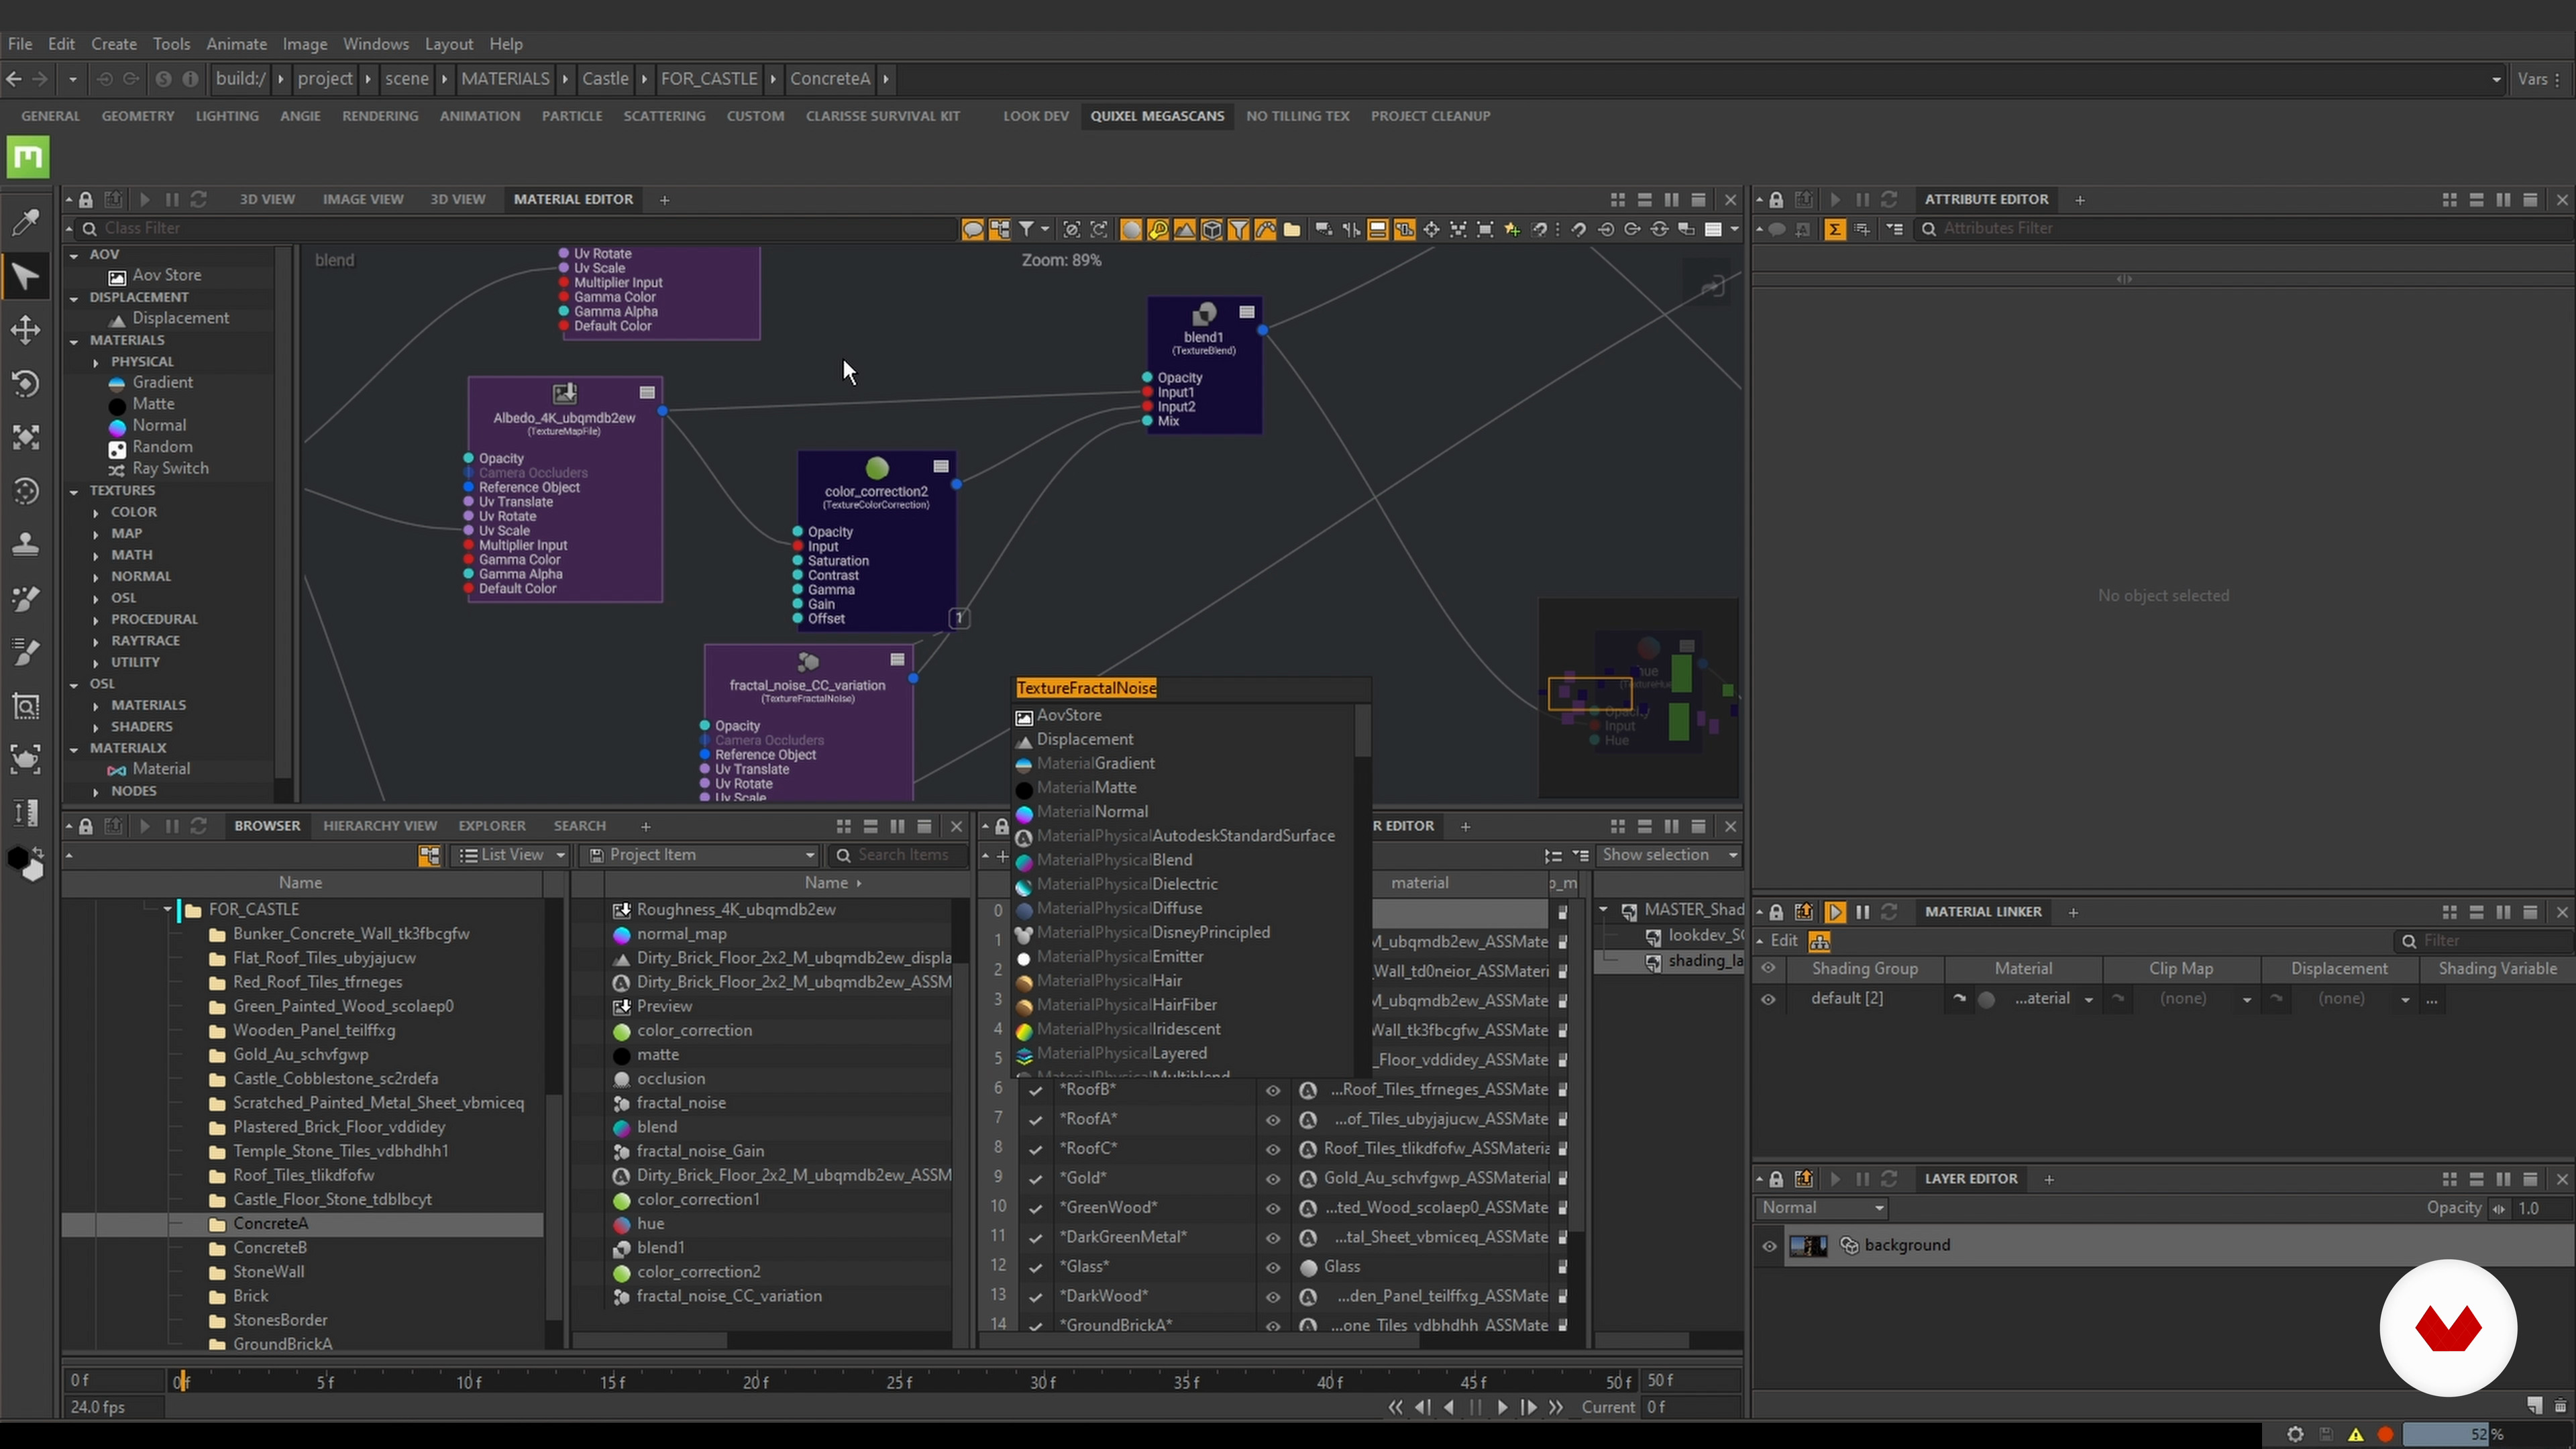Select the rotate tool in left toolbar
The height and width of the screenshot is (1449, 2576).
25,384
